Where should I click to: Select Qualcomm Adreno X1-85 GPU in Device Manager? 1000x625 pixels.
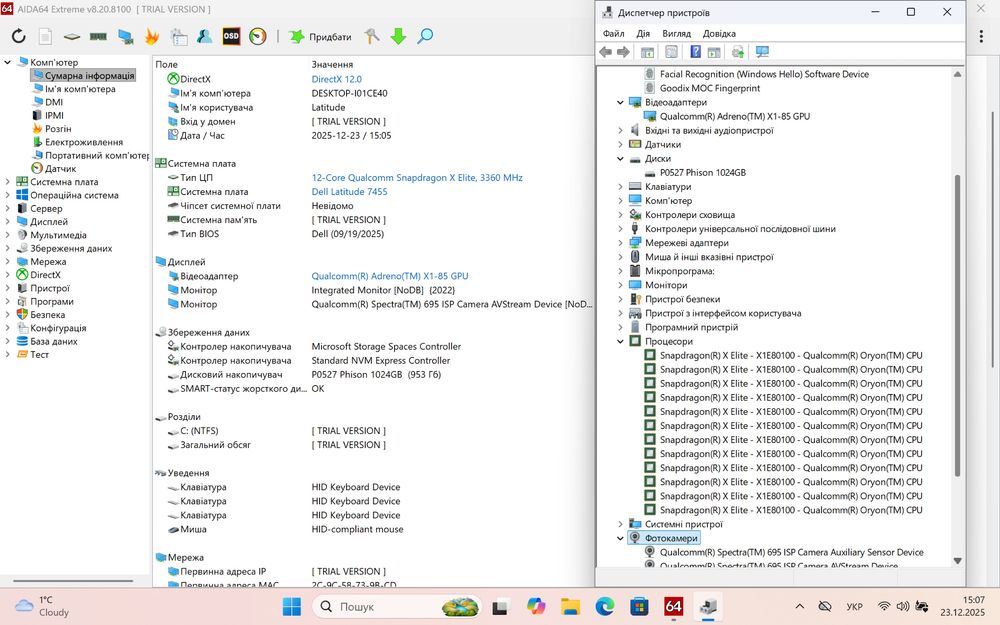[x=734, y=116]
